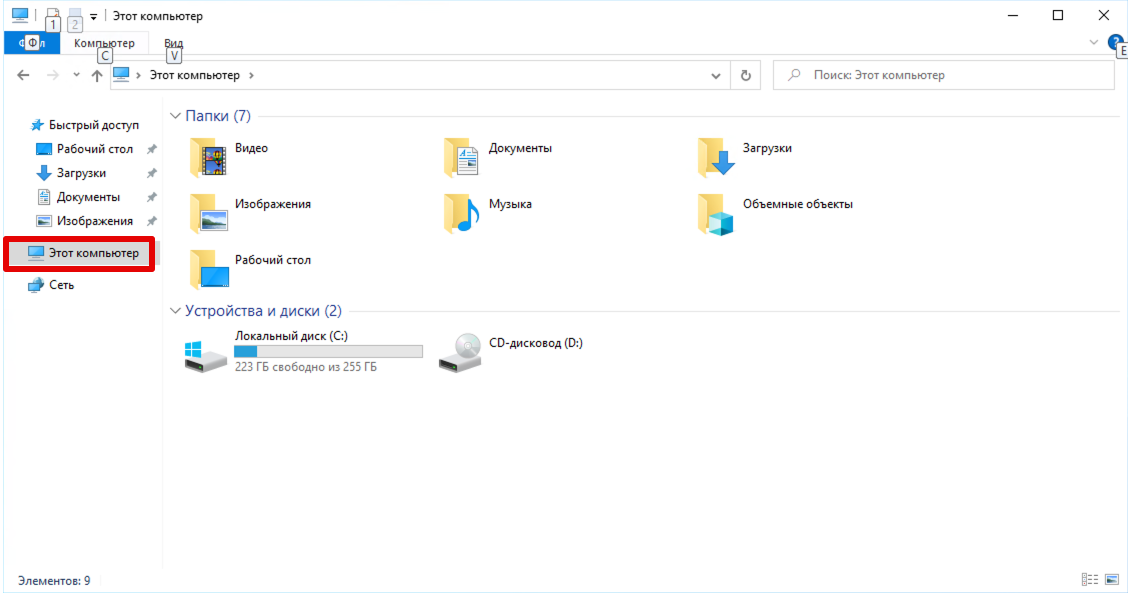The height and width of the screenshot is (593, 1128).
Task: Unpin Рабочий стол from Quick Access
Action: [x=153, y=148]
